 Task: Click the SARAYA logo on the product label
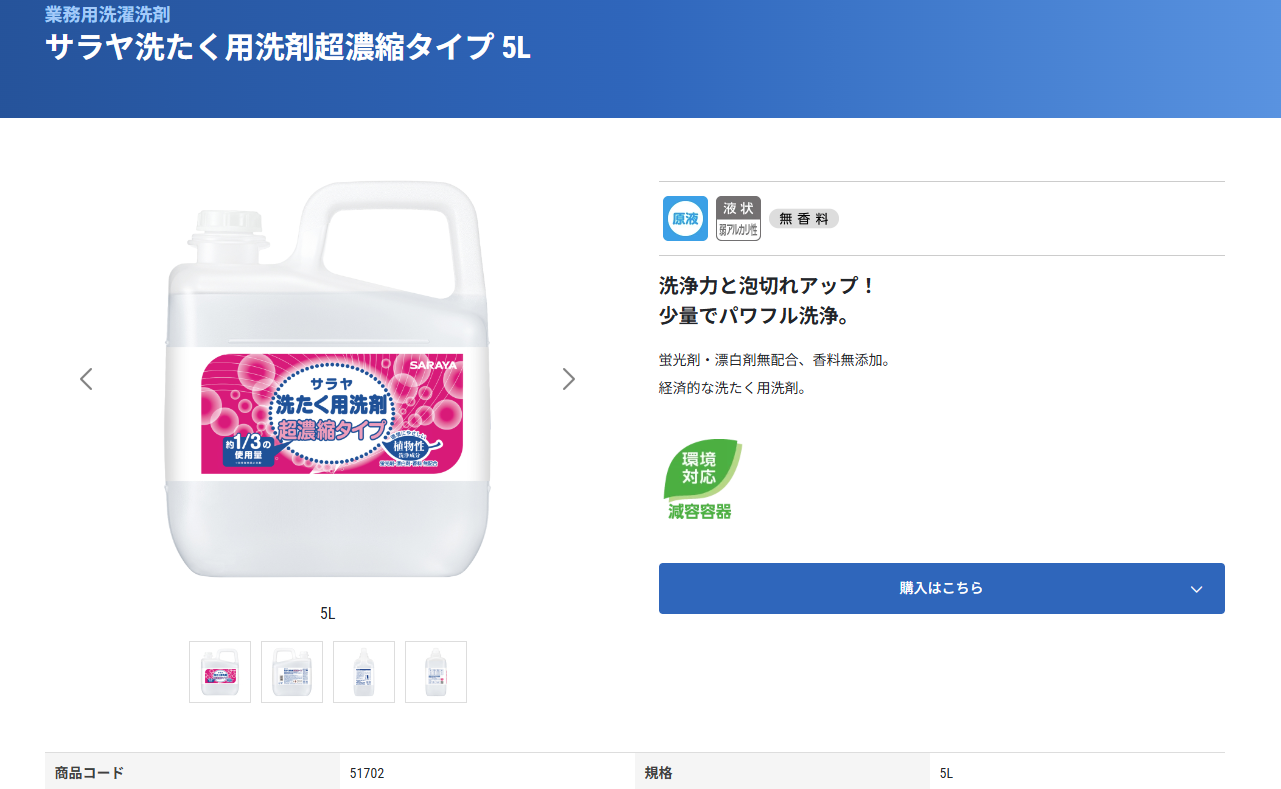[x=432, y=366]
